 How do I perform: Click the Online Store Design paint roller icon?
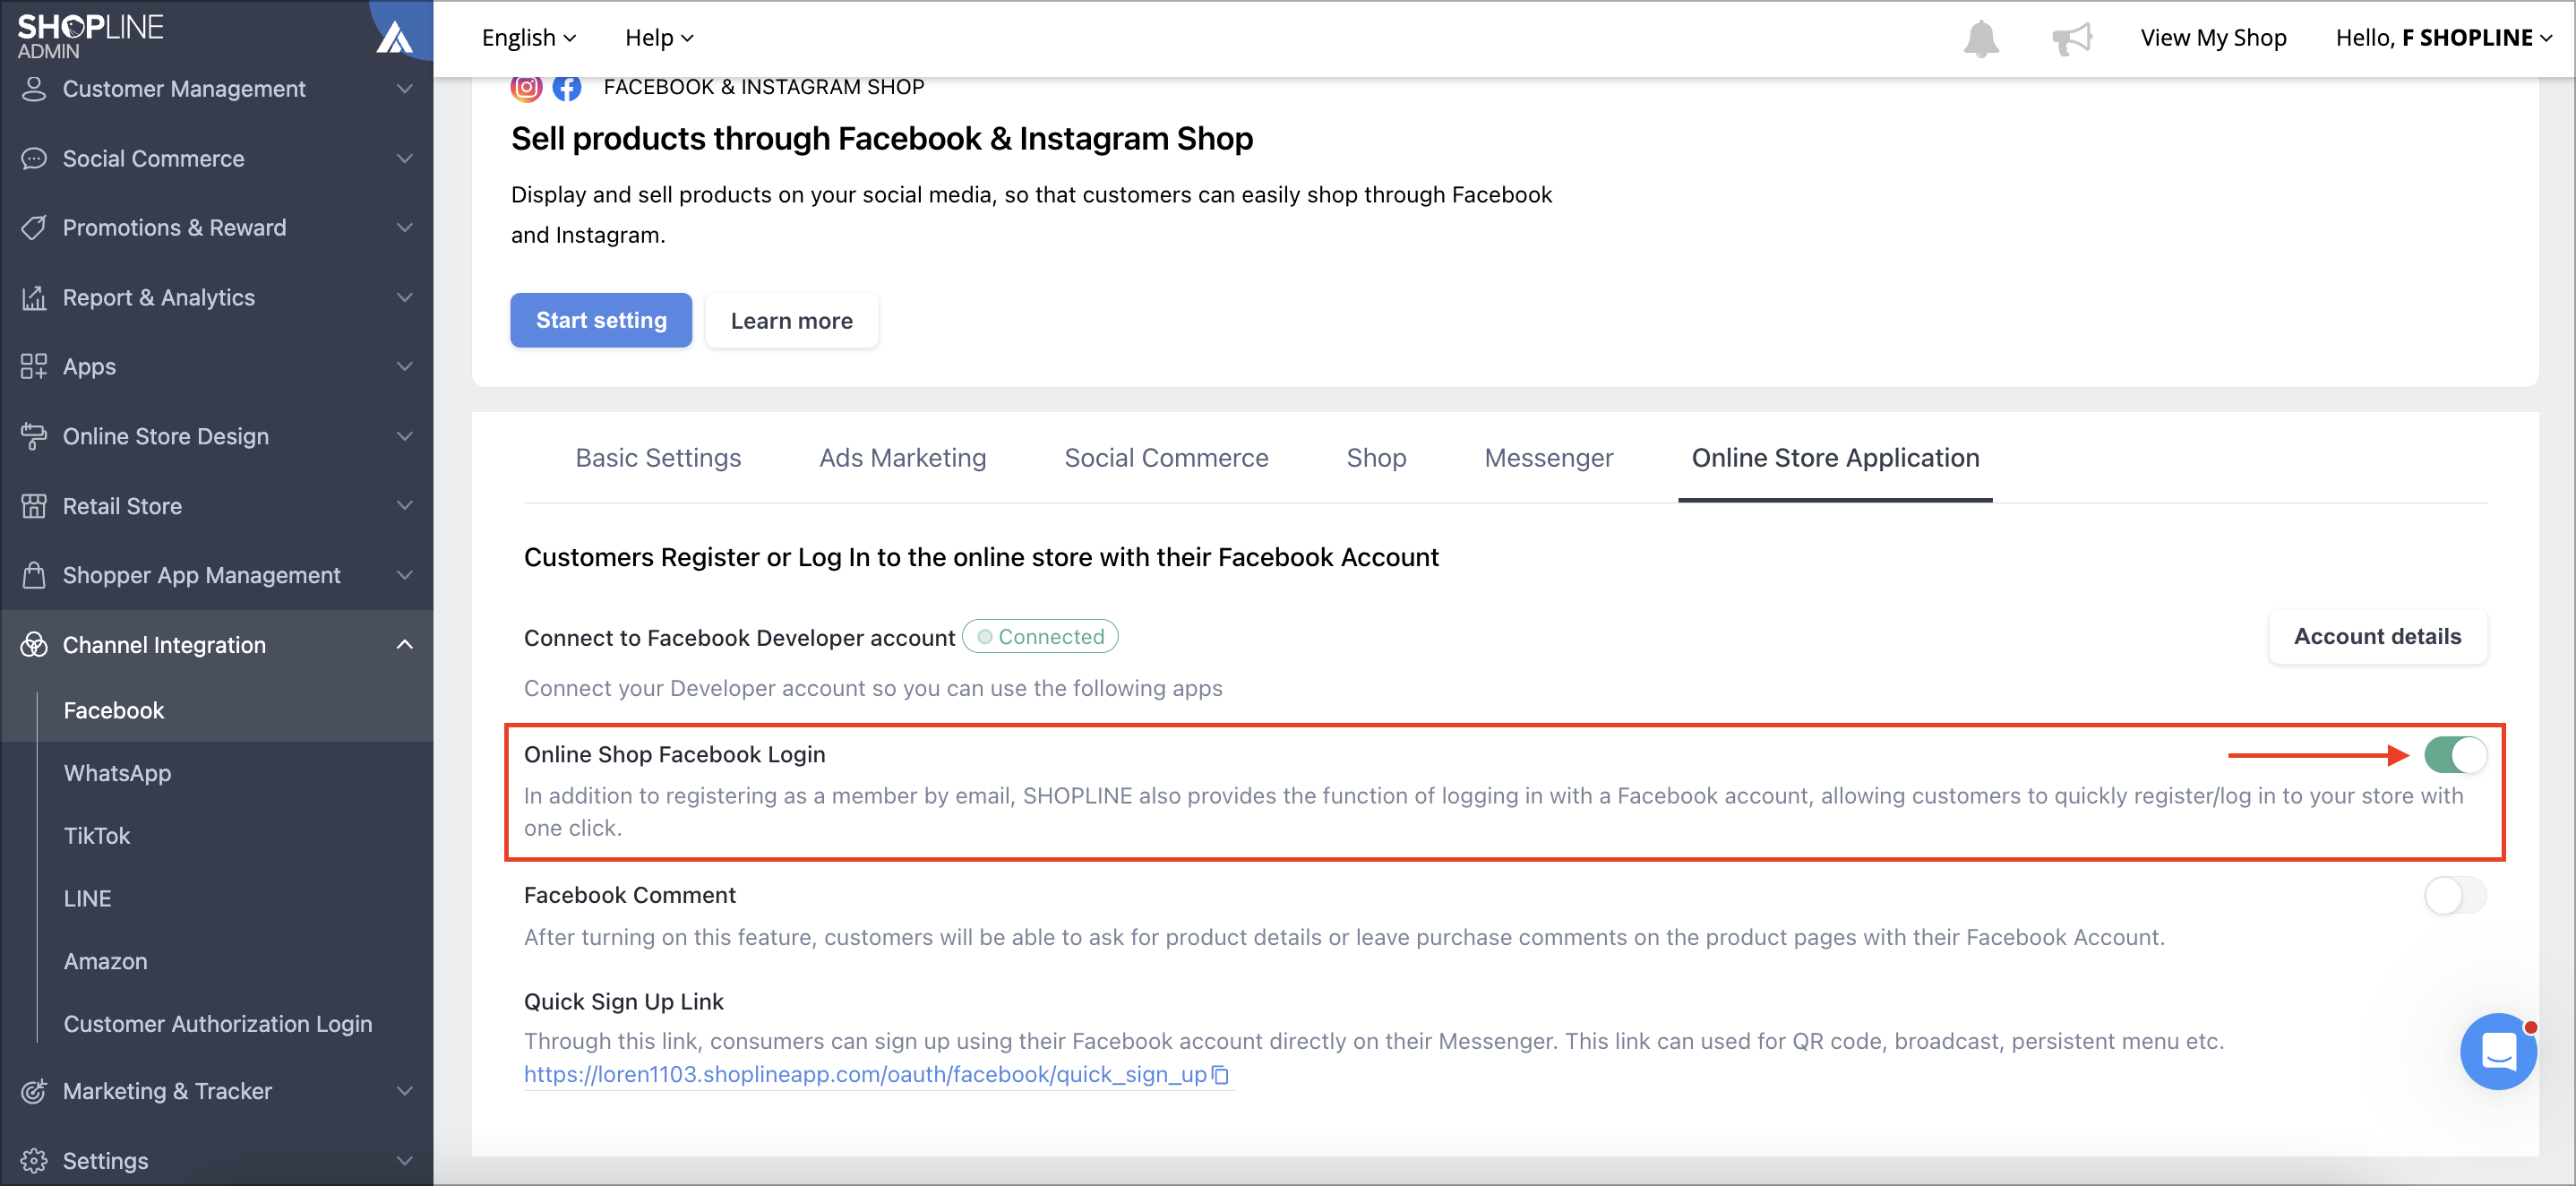(34, 436)
